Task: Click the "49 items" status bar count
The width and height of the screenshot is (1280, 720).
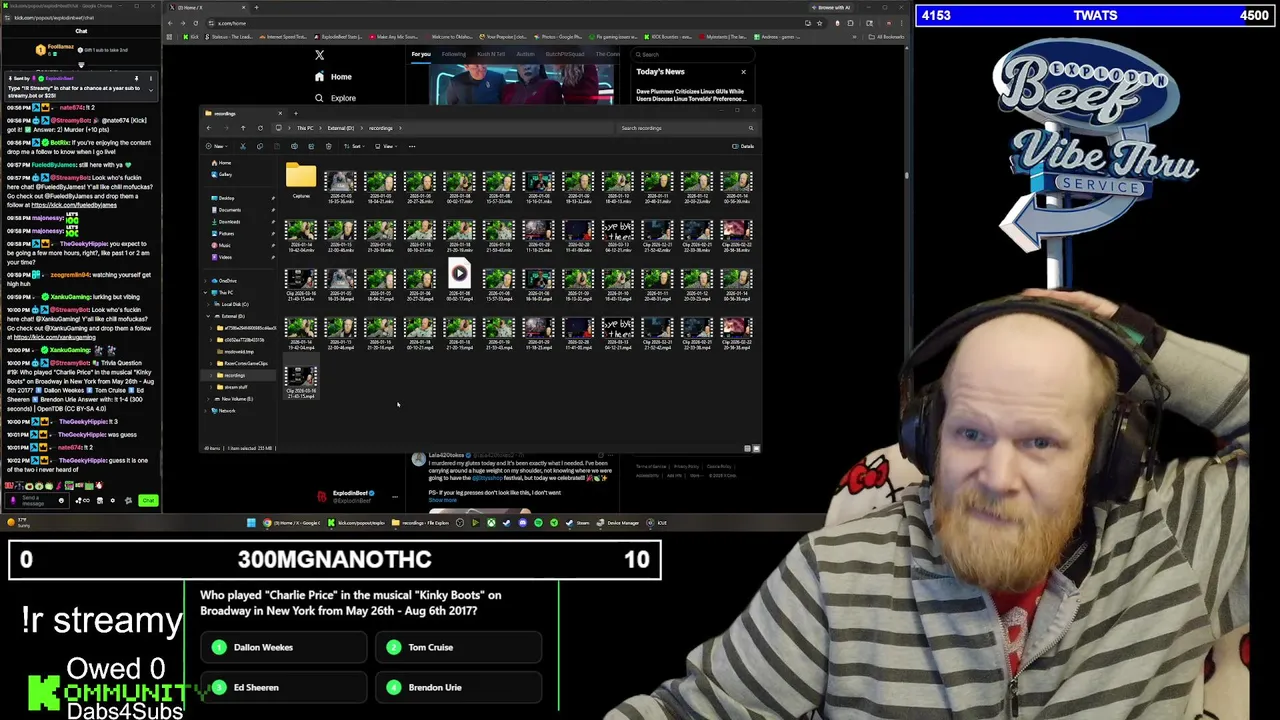Action: click(x=212, y=448)
